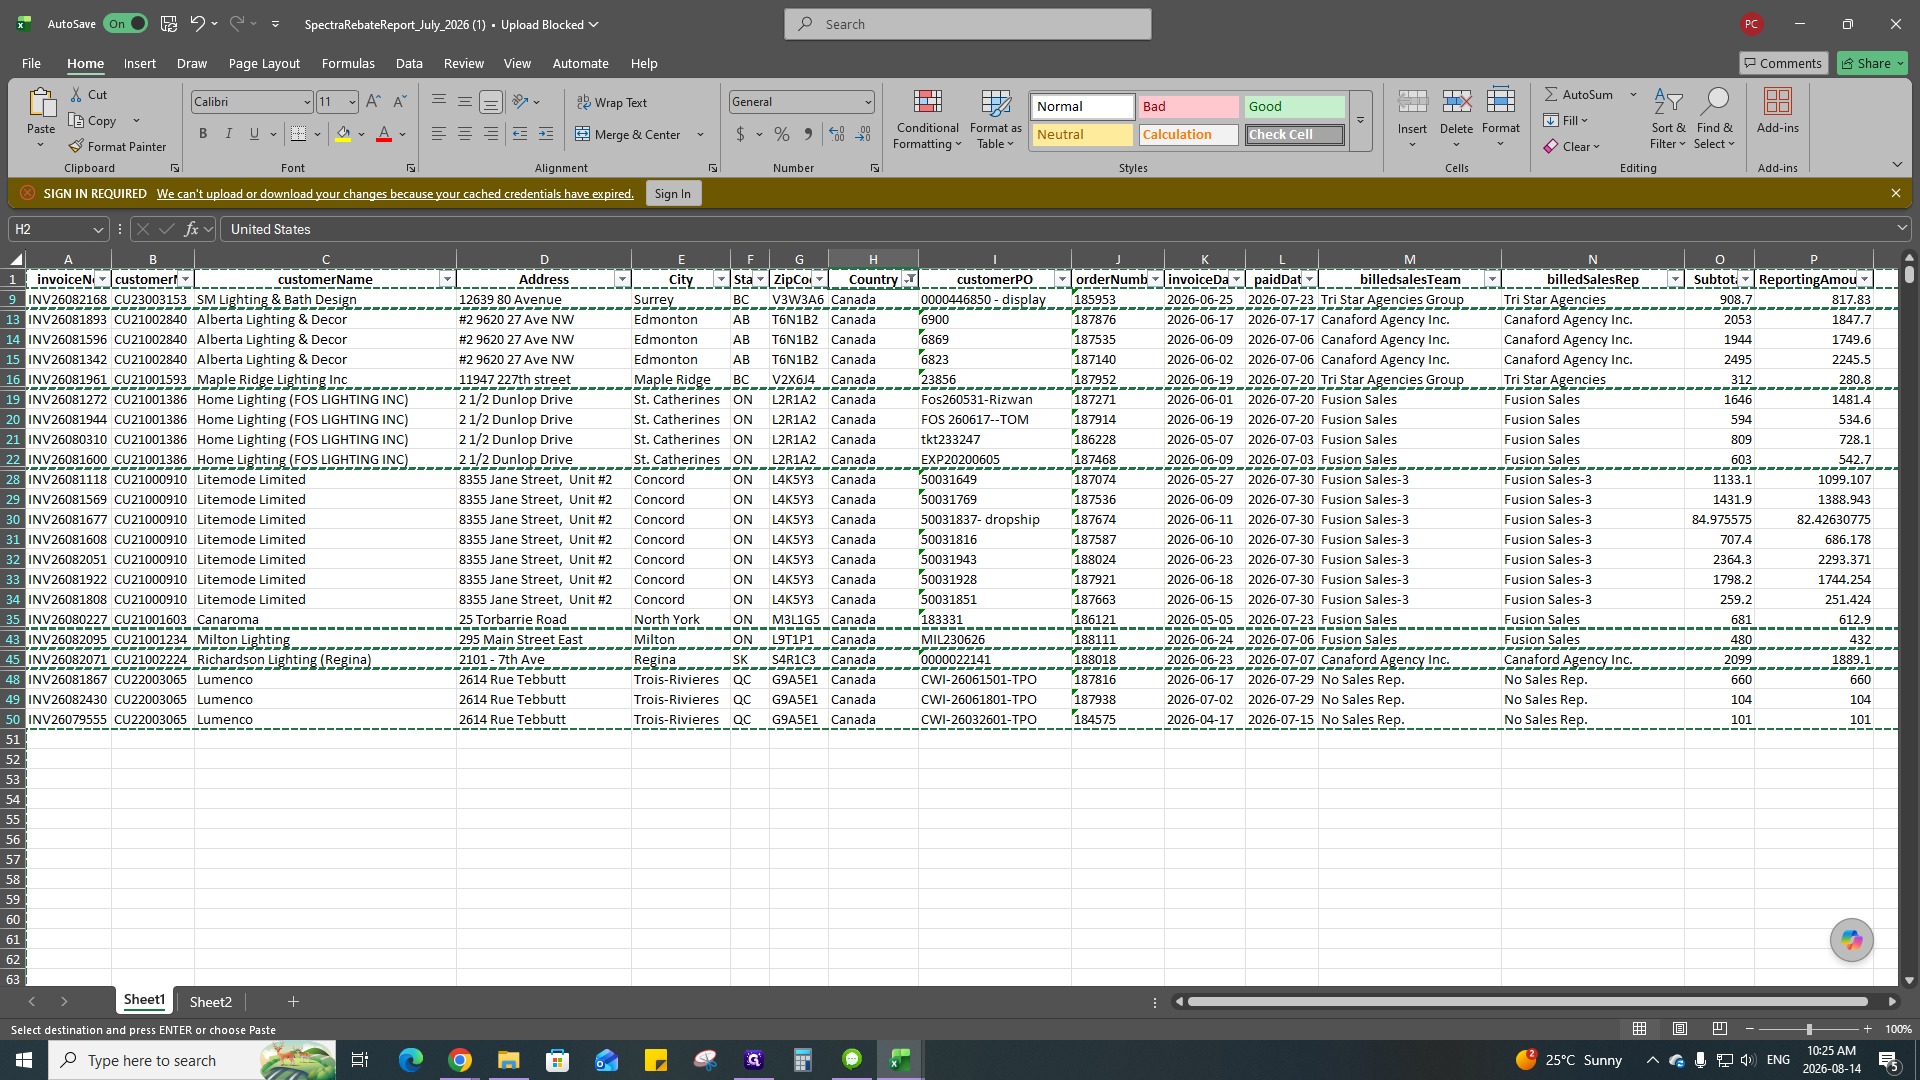Click the Search box in the title bar
The image size is (1920, 1080).
pos(968,24)
